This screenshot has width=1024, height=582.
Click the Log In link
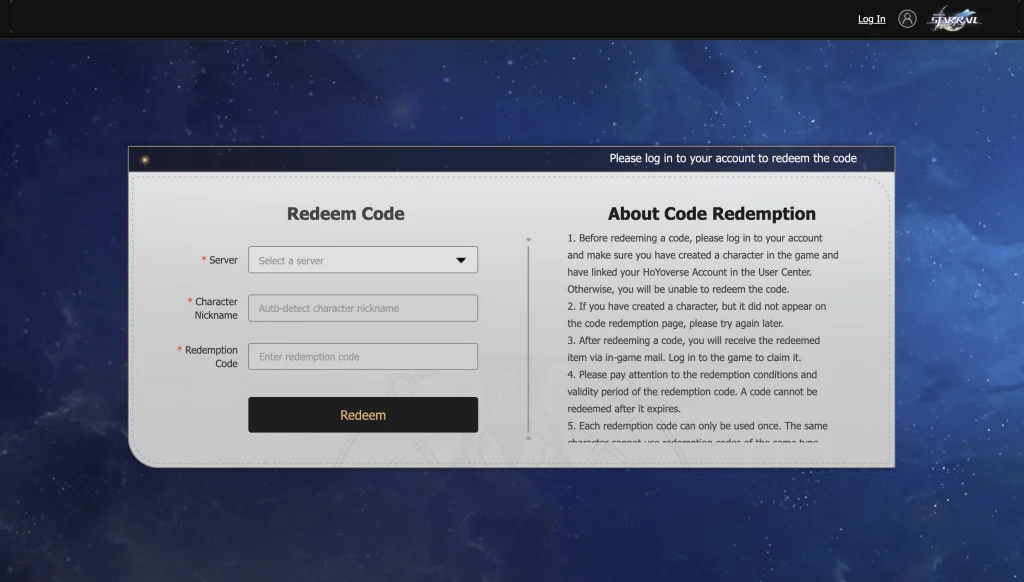tap(871, 19)
